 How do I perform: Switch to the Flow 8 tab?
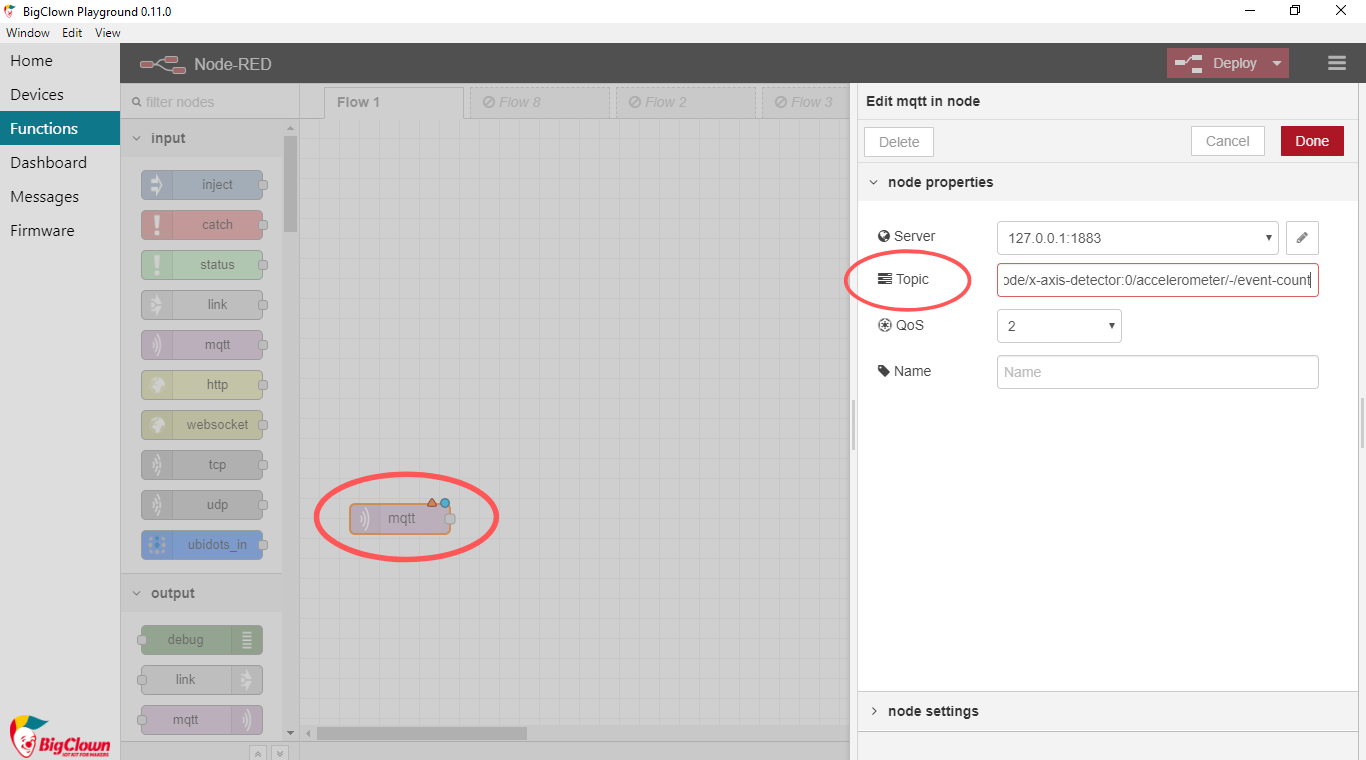[x=540, y=102]
